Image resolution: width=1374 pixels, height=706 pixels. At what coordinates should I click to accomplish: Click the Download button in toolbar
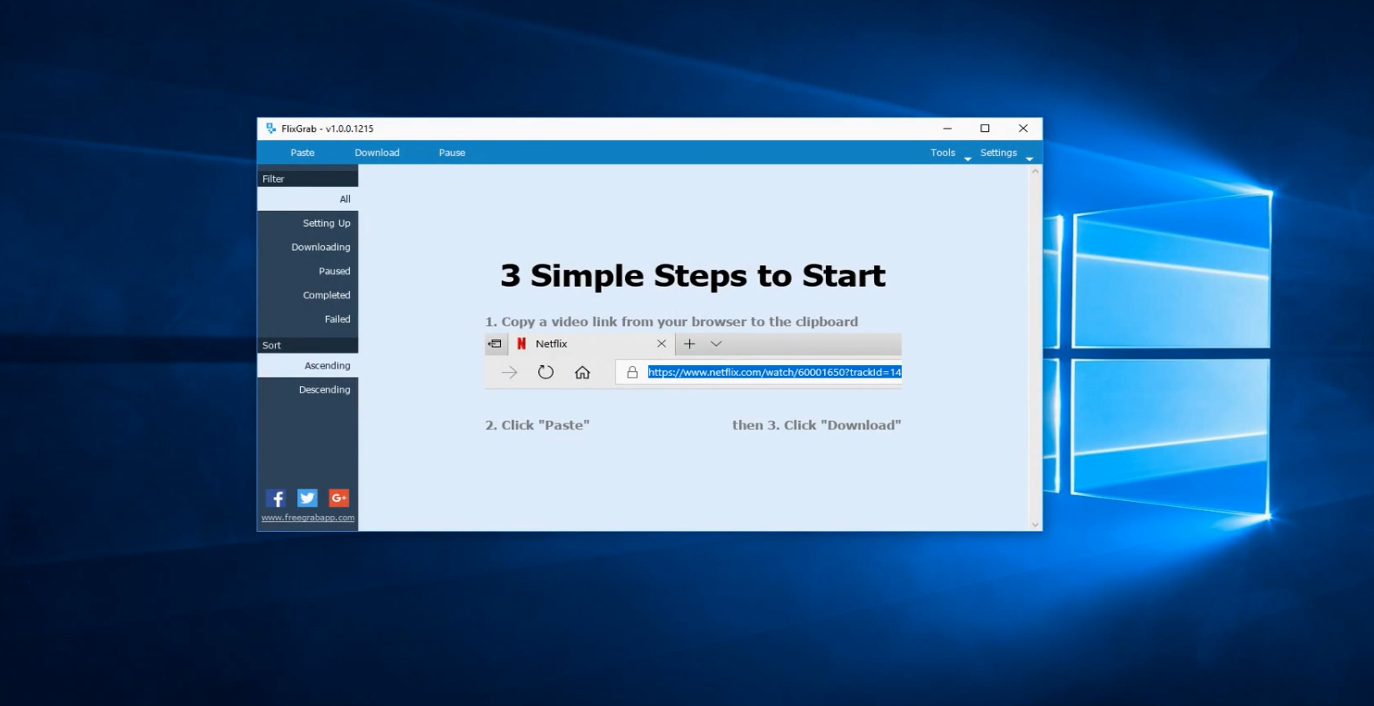[x=377, y=153]
